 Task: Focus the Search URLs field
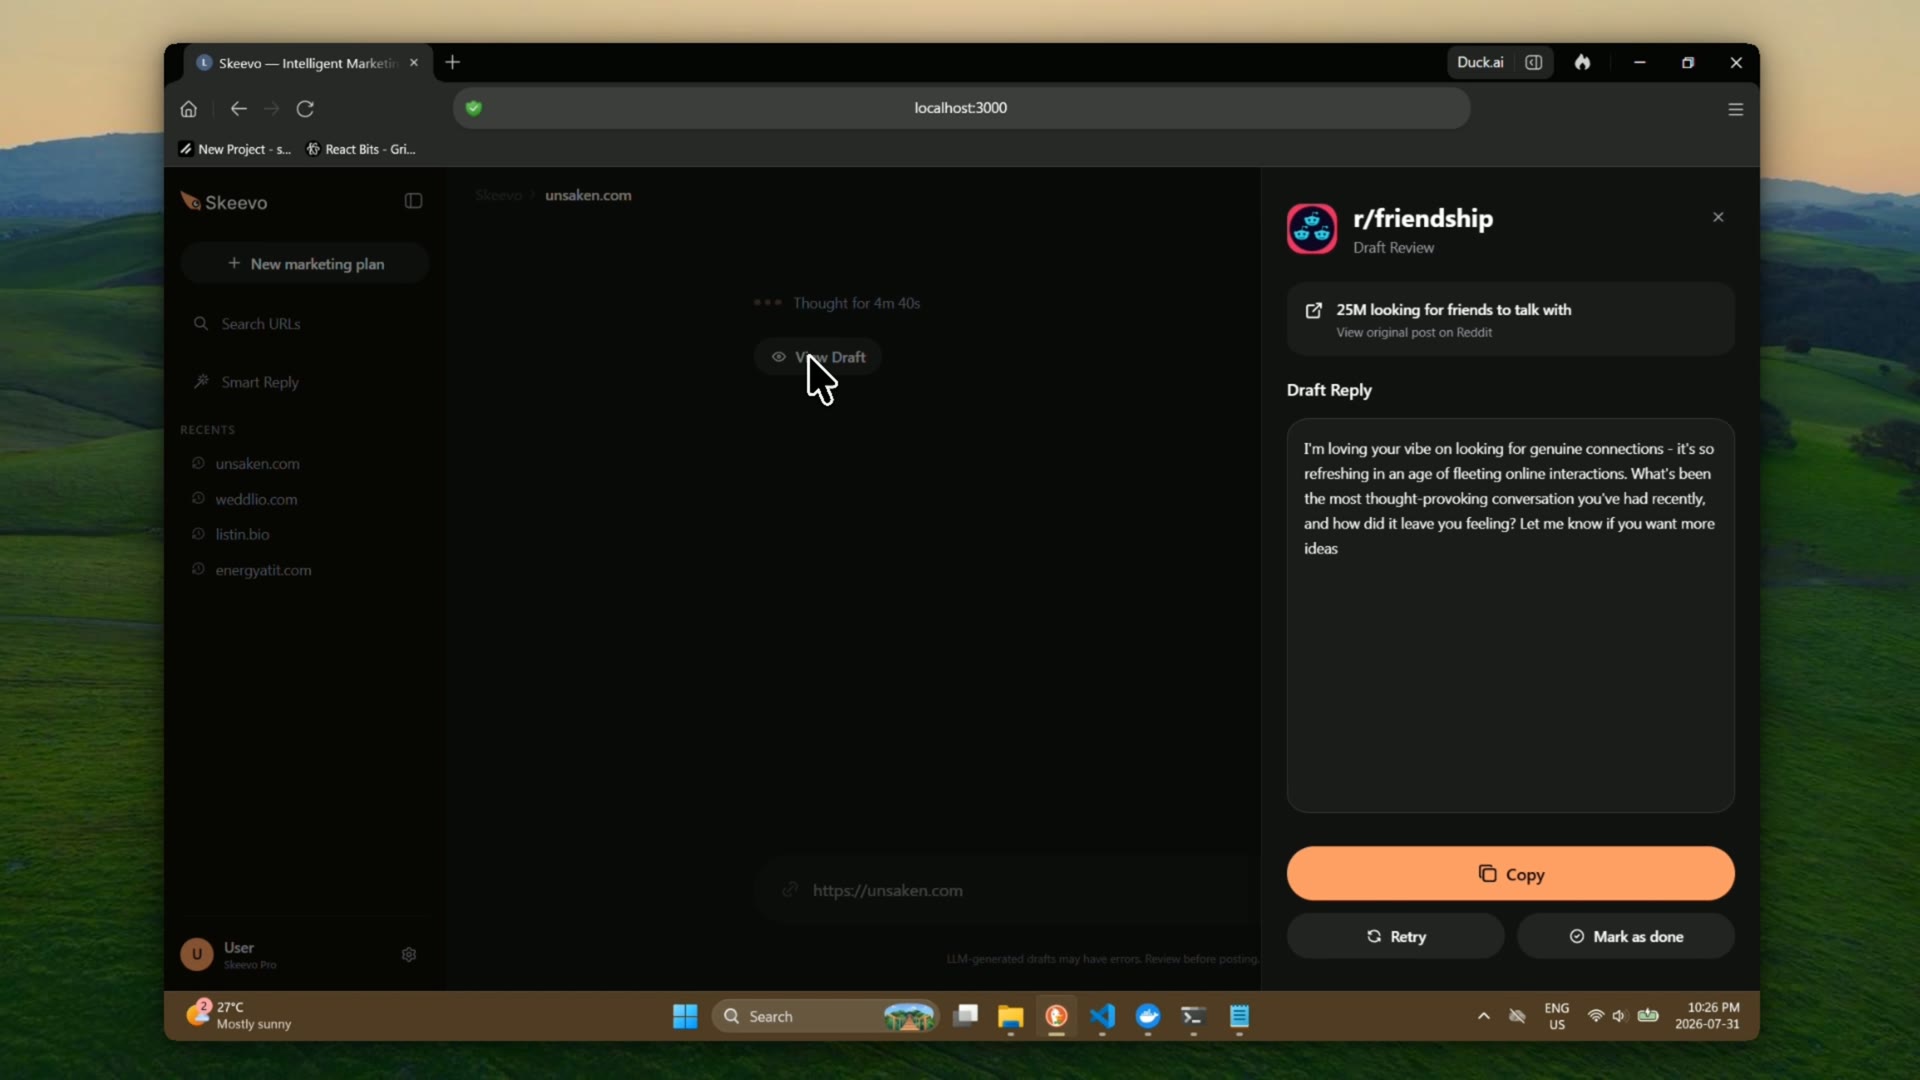point(305,324)
